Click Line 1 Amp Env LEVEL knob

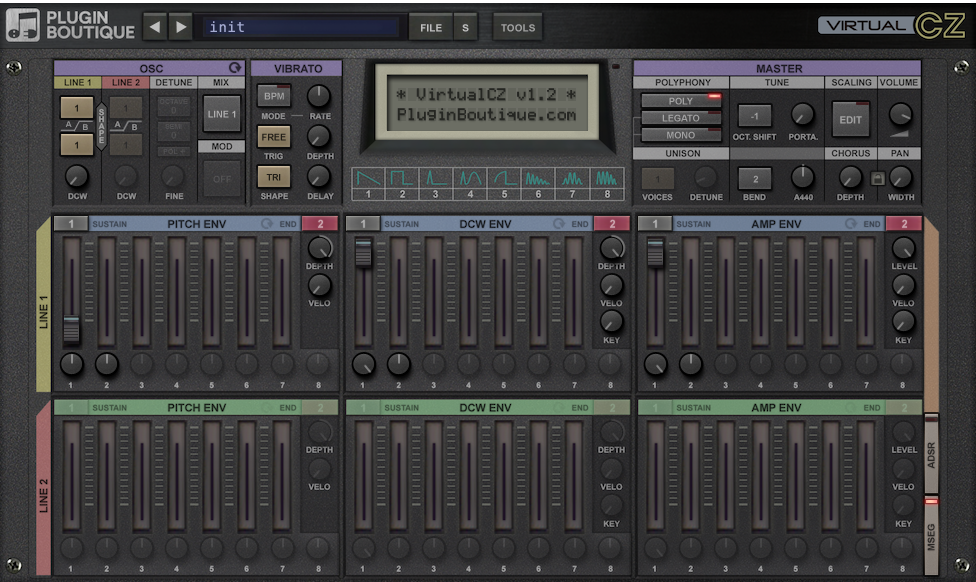pyautogui.click(x=903, y=248)
